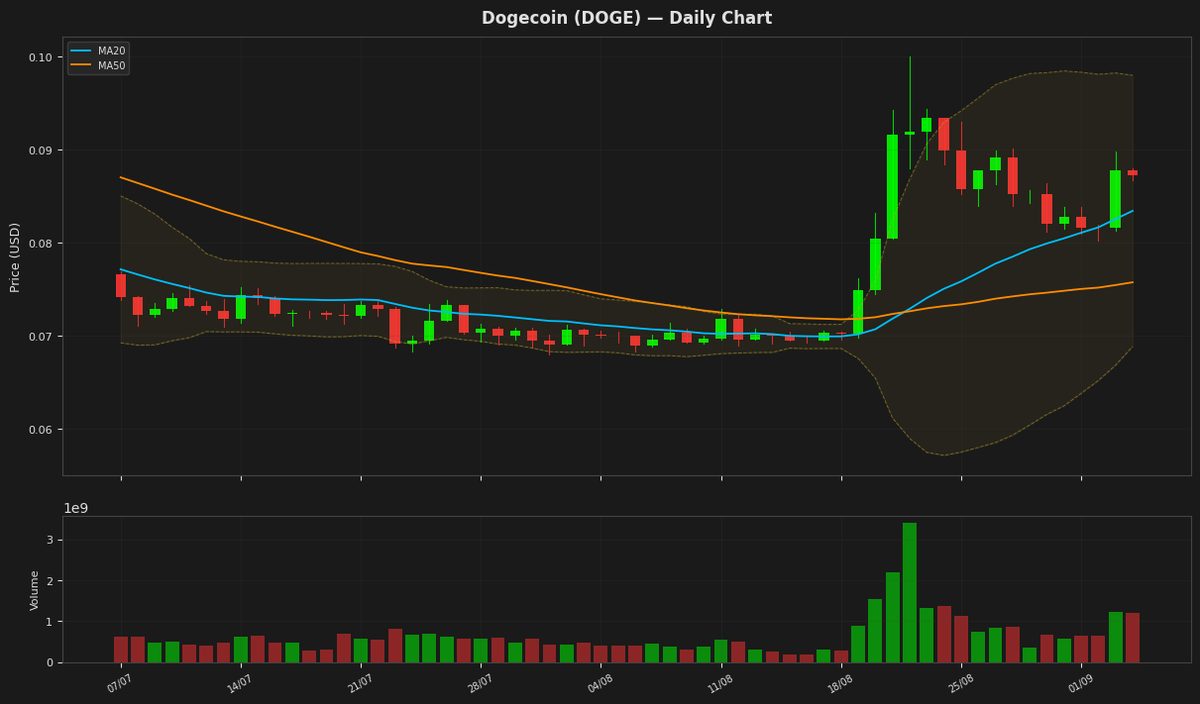Click the first red candlestick at 07/07
The image size is (1200, 704).
point(121,286)
